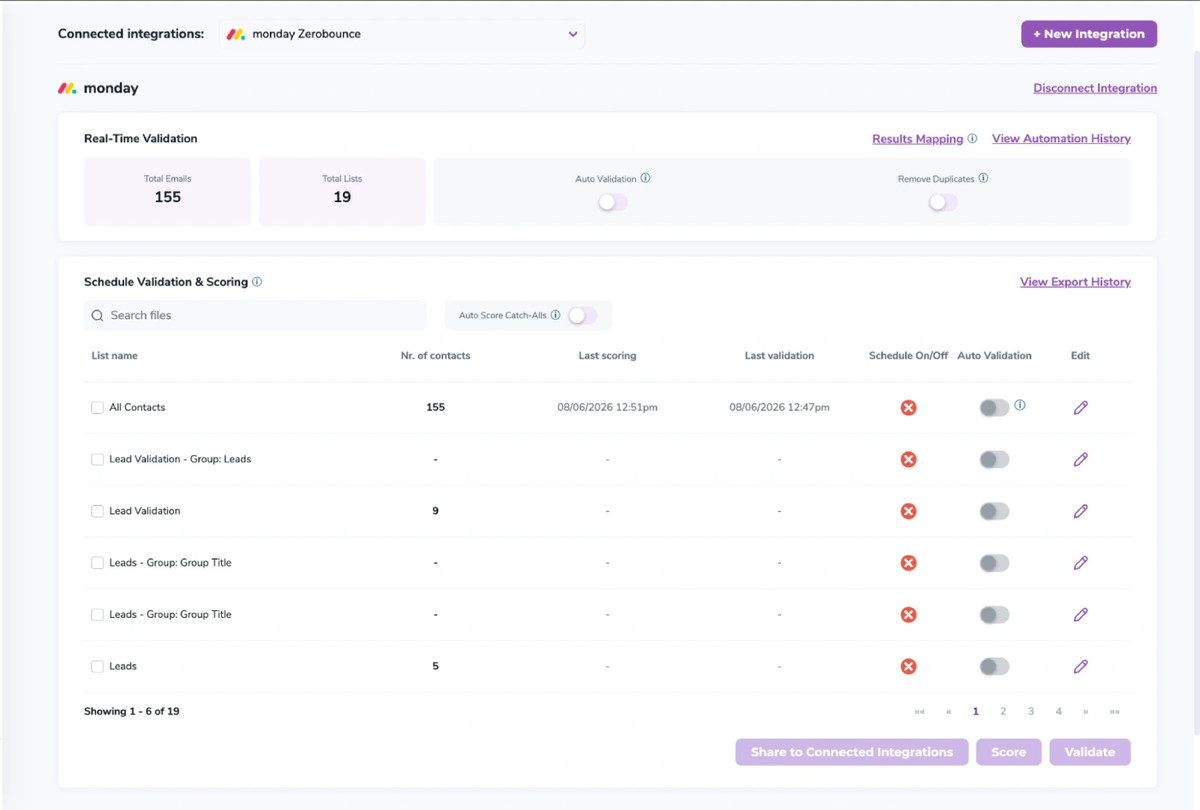Toggle the Remove Duplicates switch

coord(942,203)
